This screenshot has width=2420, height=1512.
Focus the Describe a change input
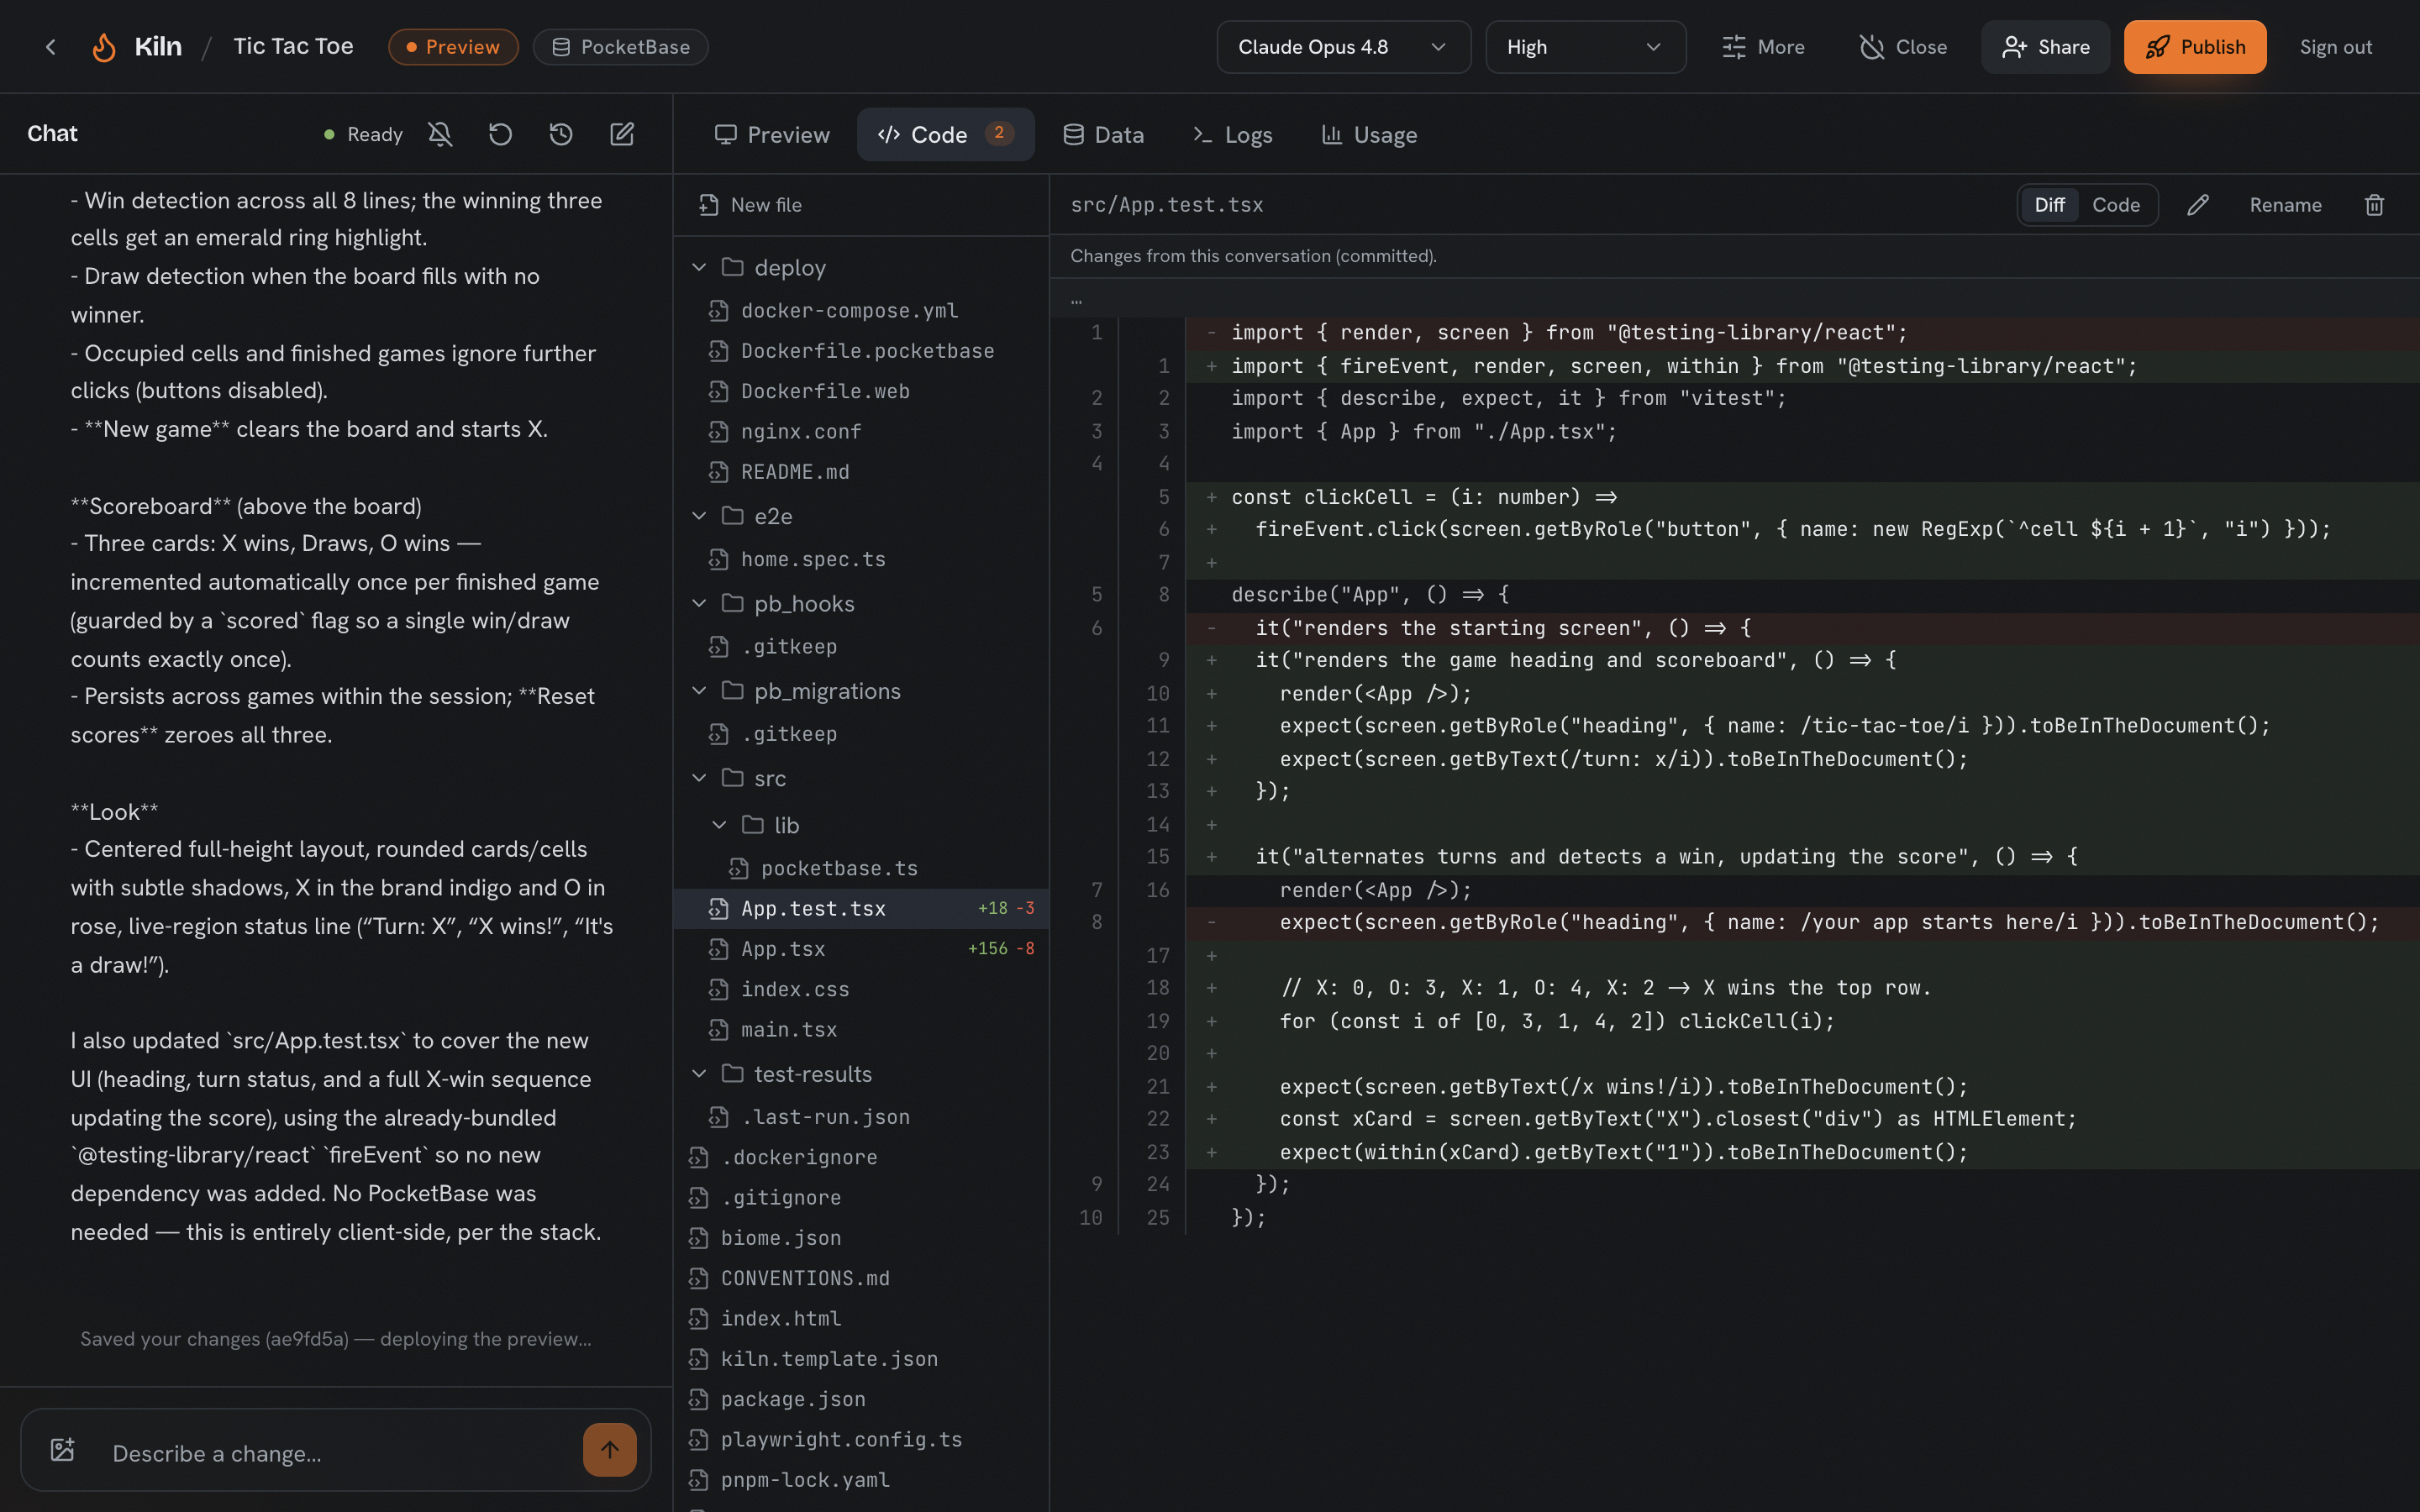pyautogui.click(x=335, y=1453)
